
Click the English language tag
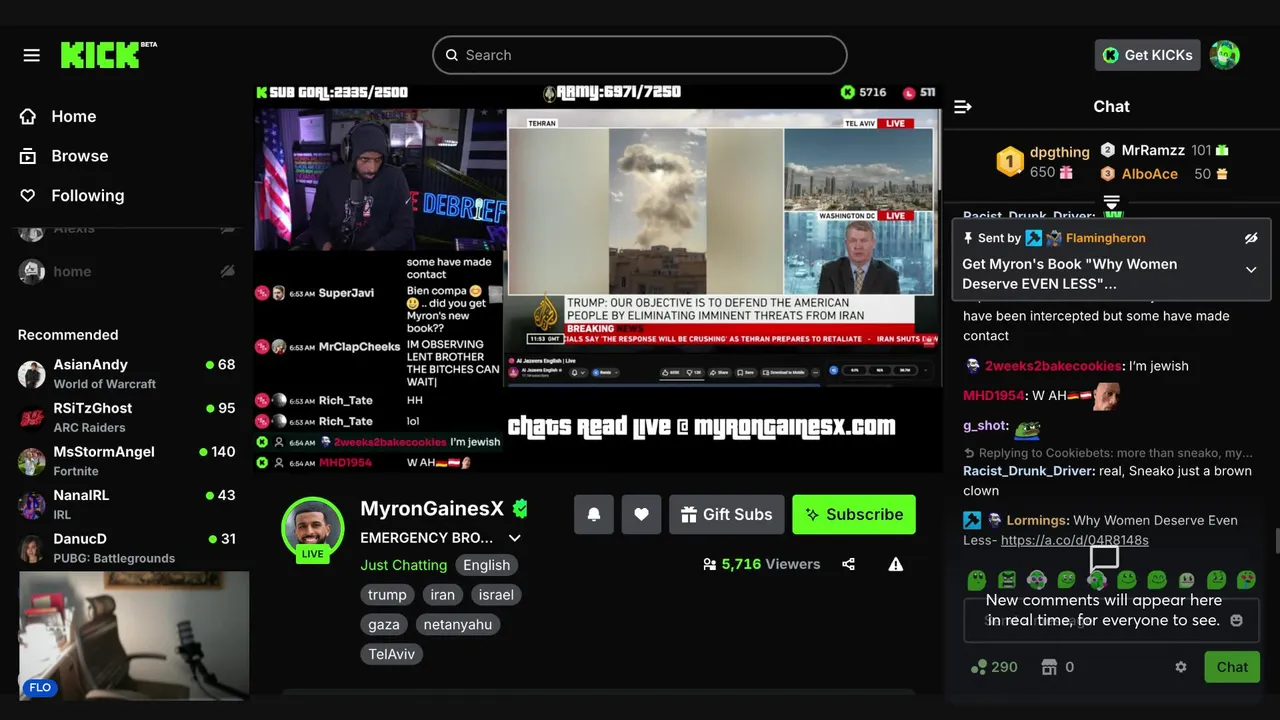pyautogui.click(x=486, y=565)
